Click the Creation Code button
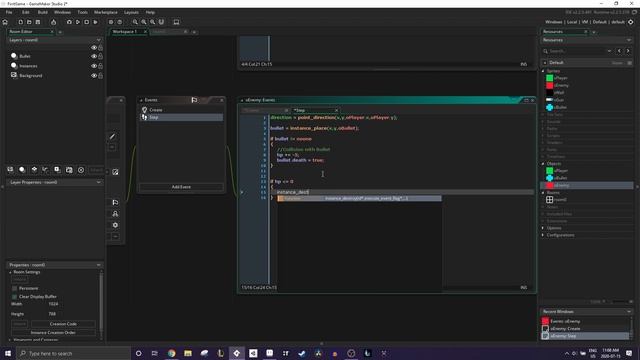640x360 pixels. 63,324
